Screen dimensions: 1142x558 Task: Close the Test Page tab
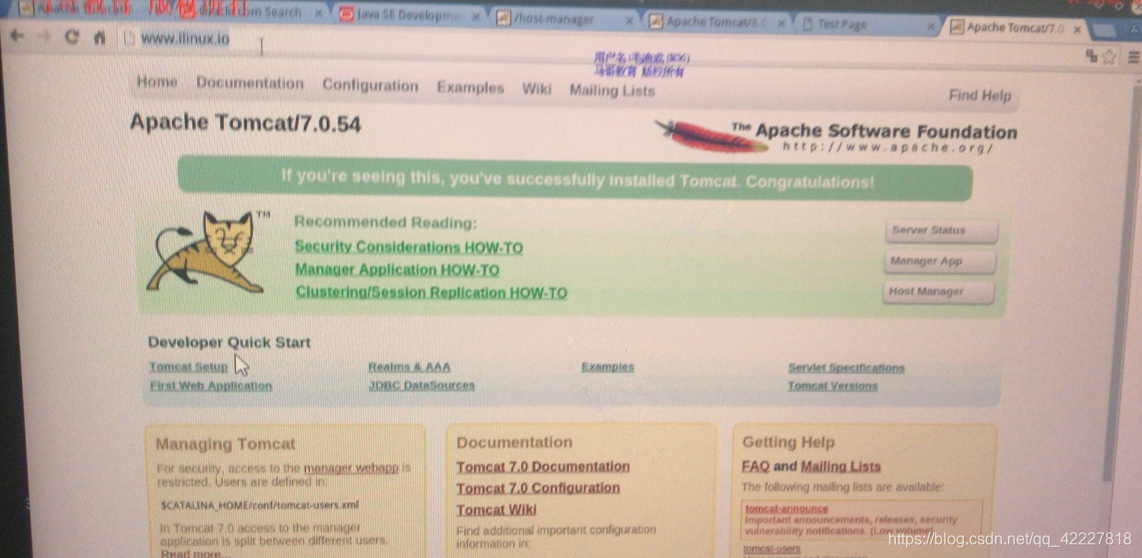click(x=931, y=26)
